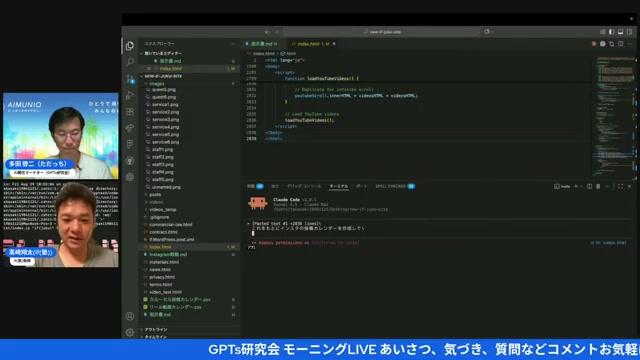This screenshot has width=640, height=360.
Task: Open the Search view in activity bar
Action: (x=130, y=62)
